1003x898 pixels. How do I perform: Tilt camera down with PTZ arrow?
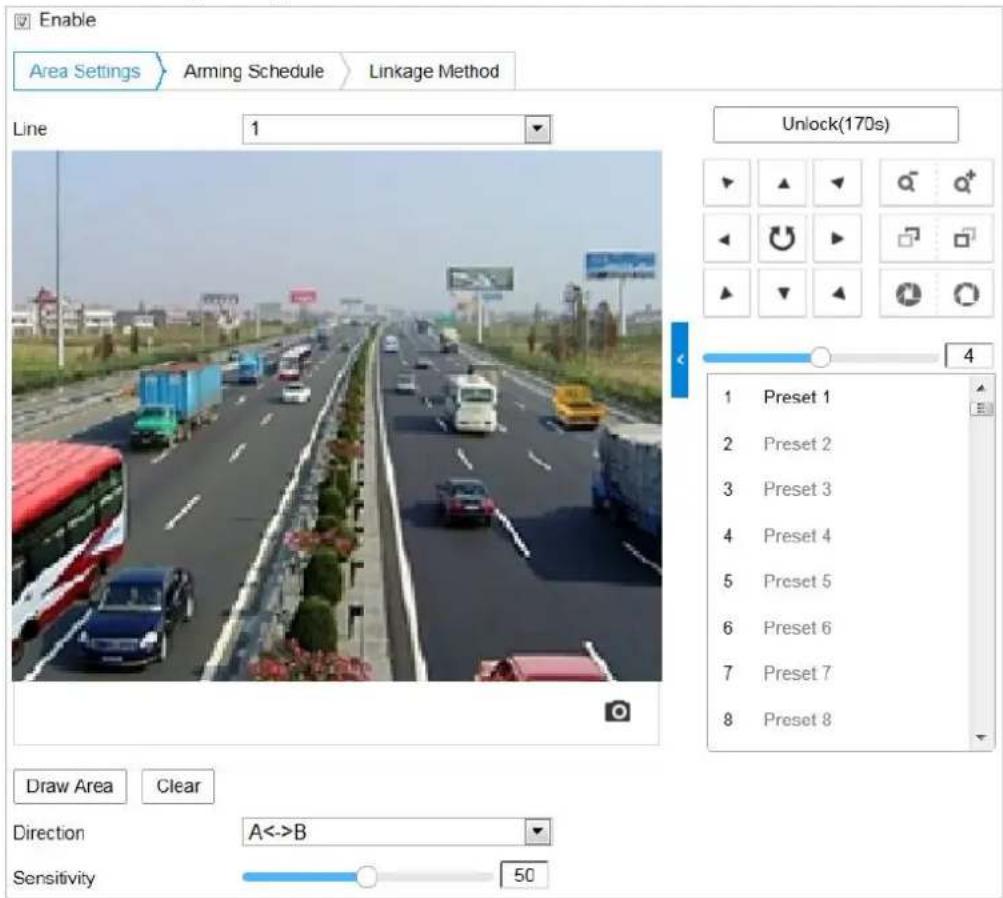[x=782, y=294]
